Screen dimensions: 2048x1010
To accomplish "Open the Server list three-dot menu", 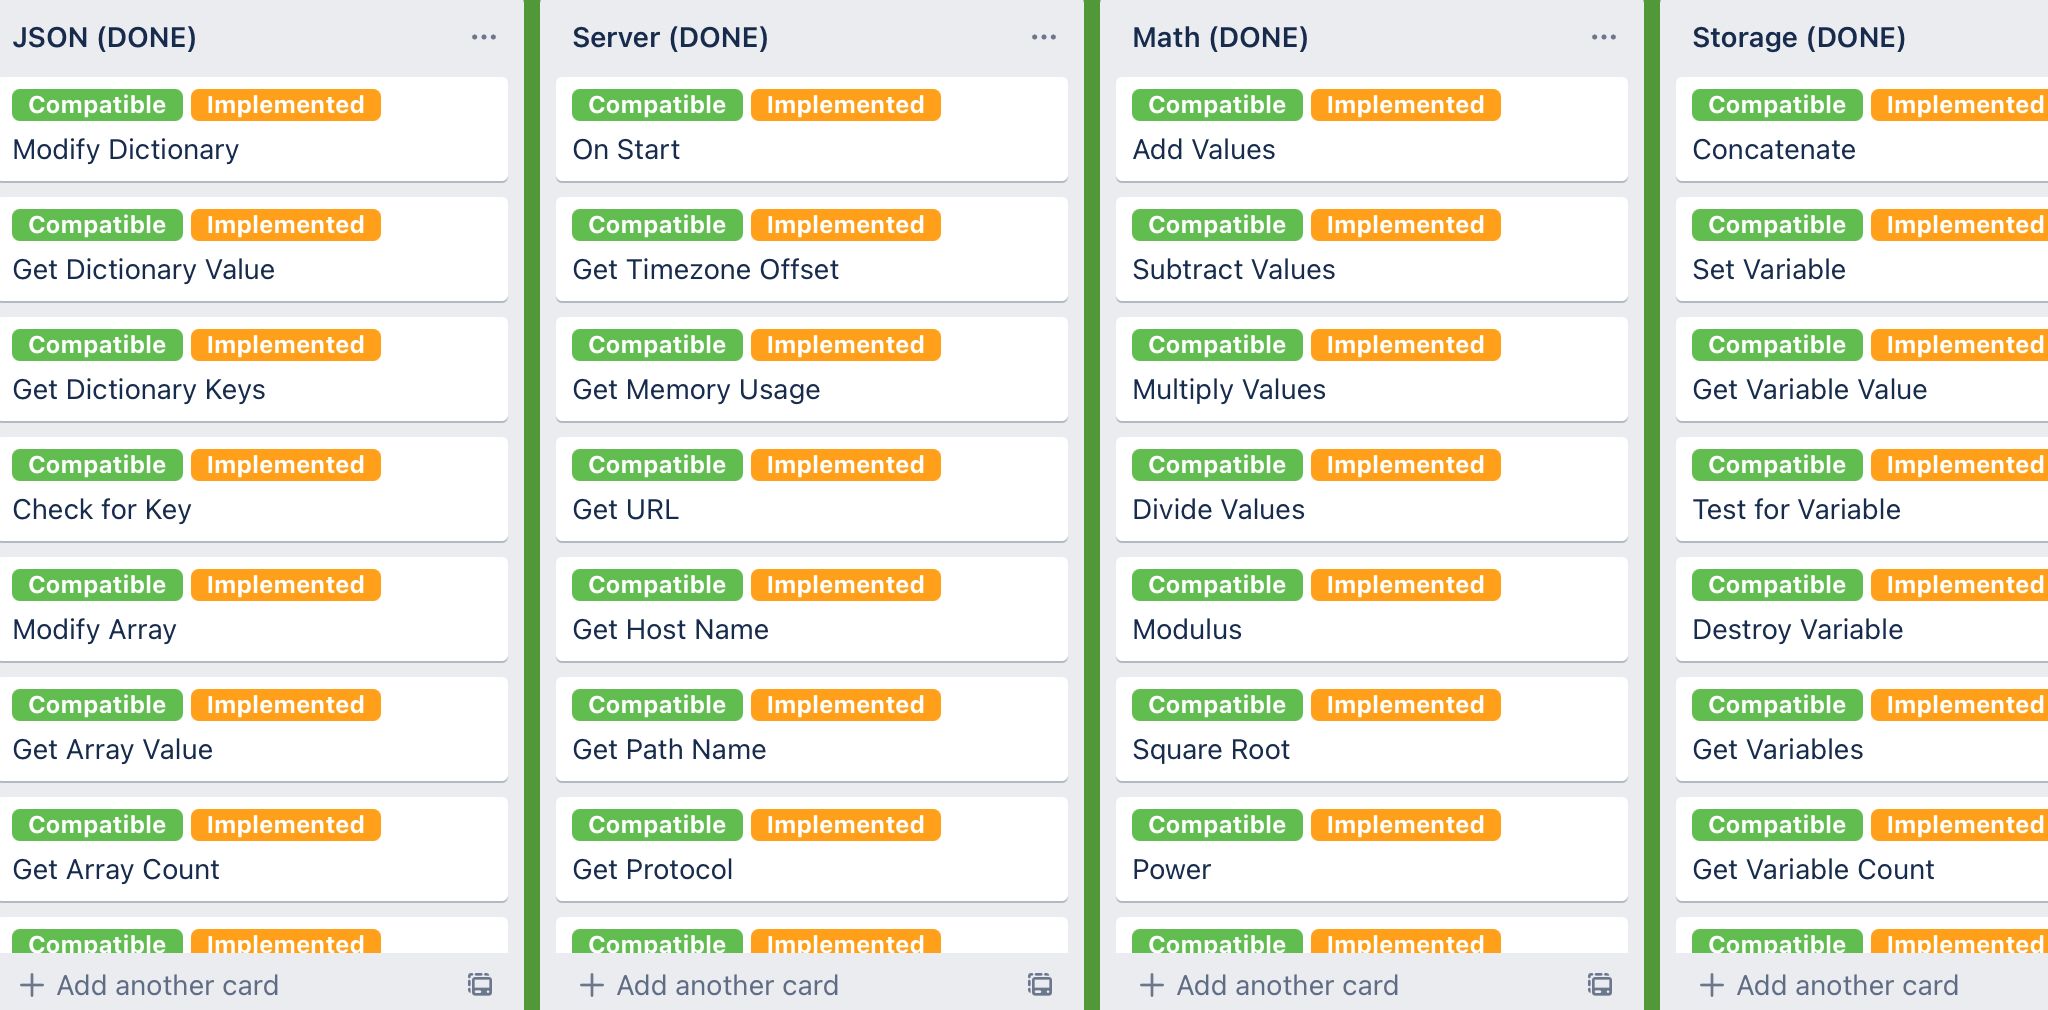I will click(1044, 38).
